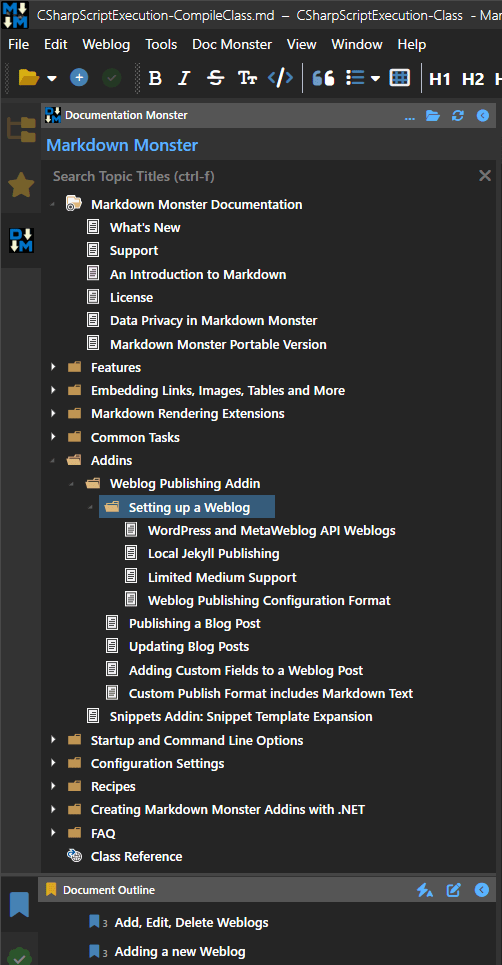Expand the Features folder
Viewport: 502px width, 965px height.
pyautogui.click(x=53, y=367)
